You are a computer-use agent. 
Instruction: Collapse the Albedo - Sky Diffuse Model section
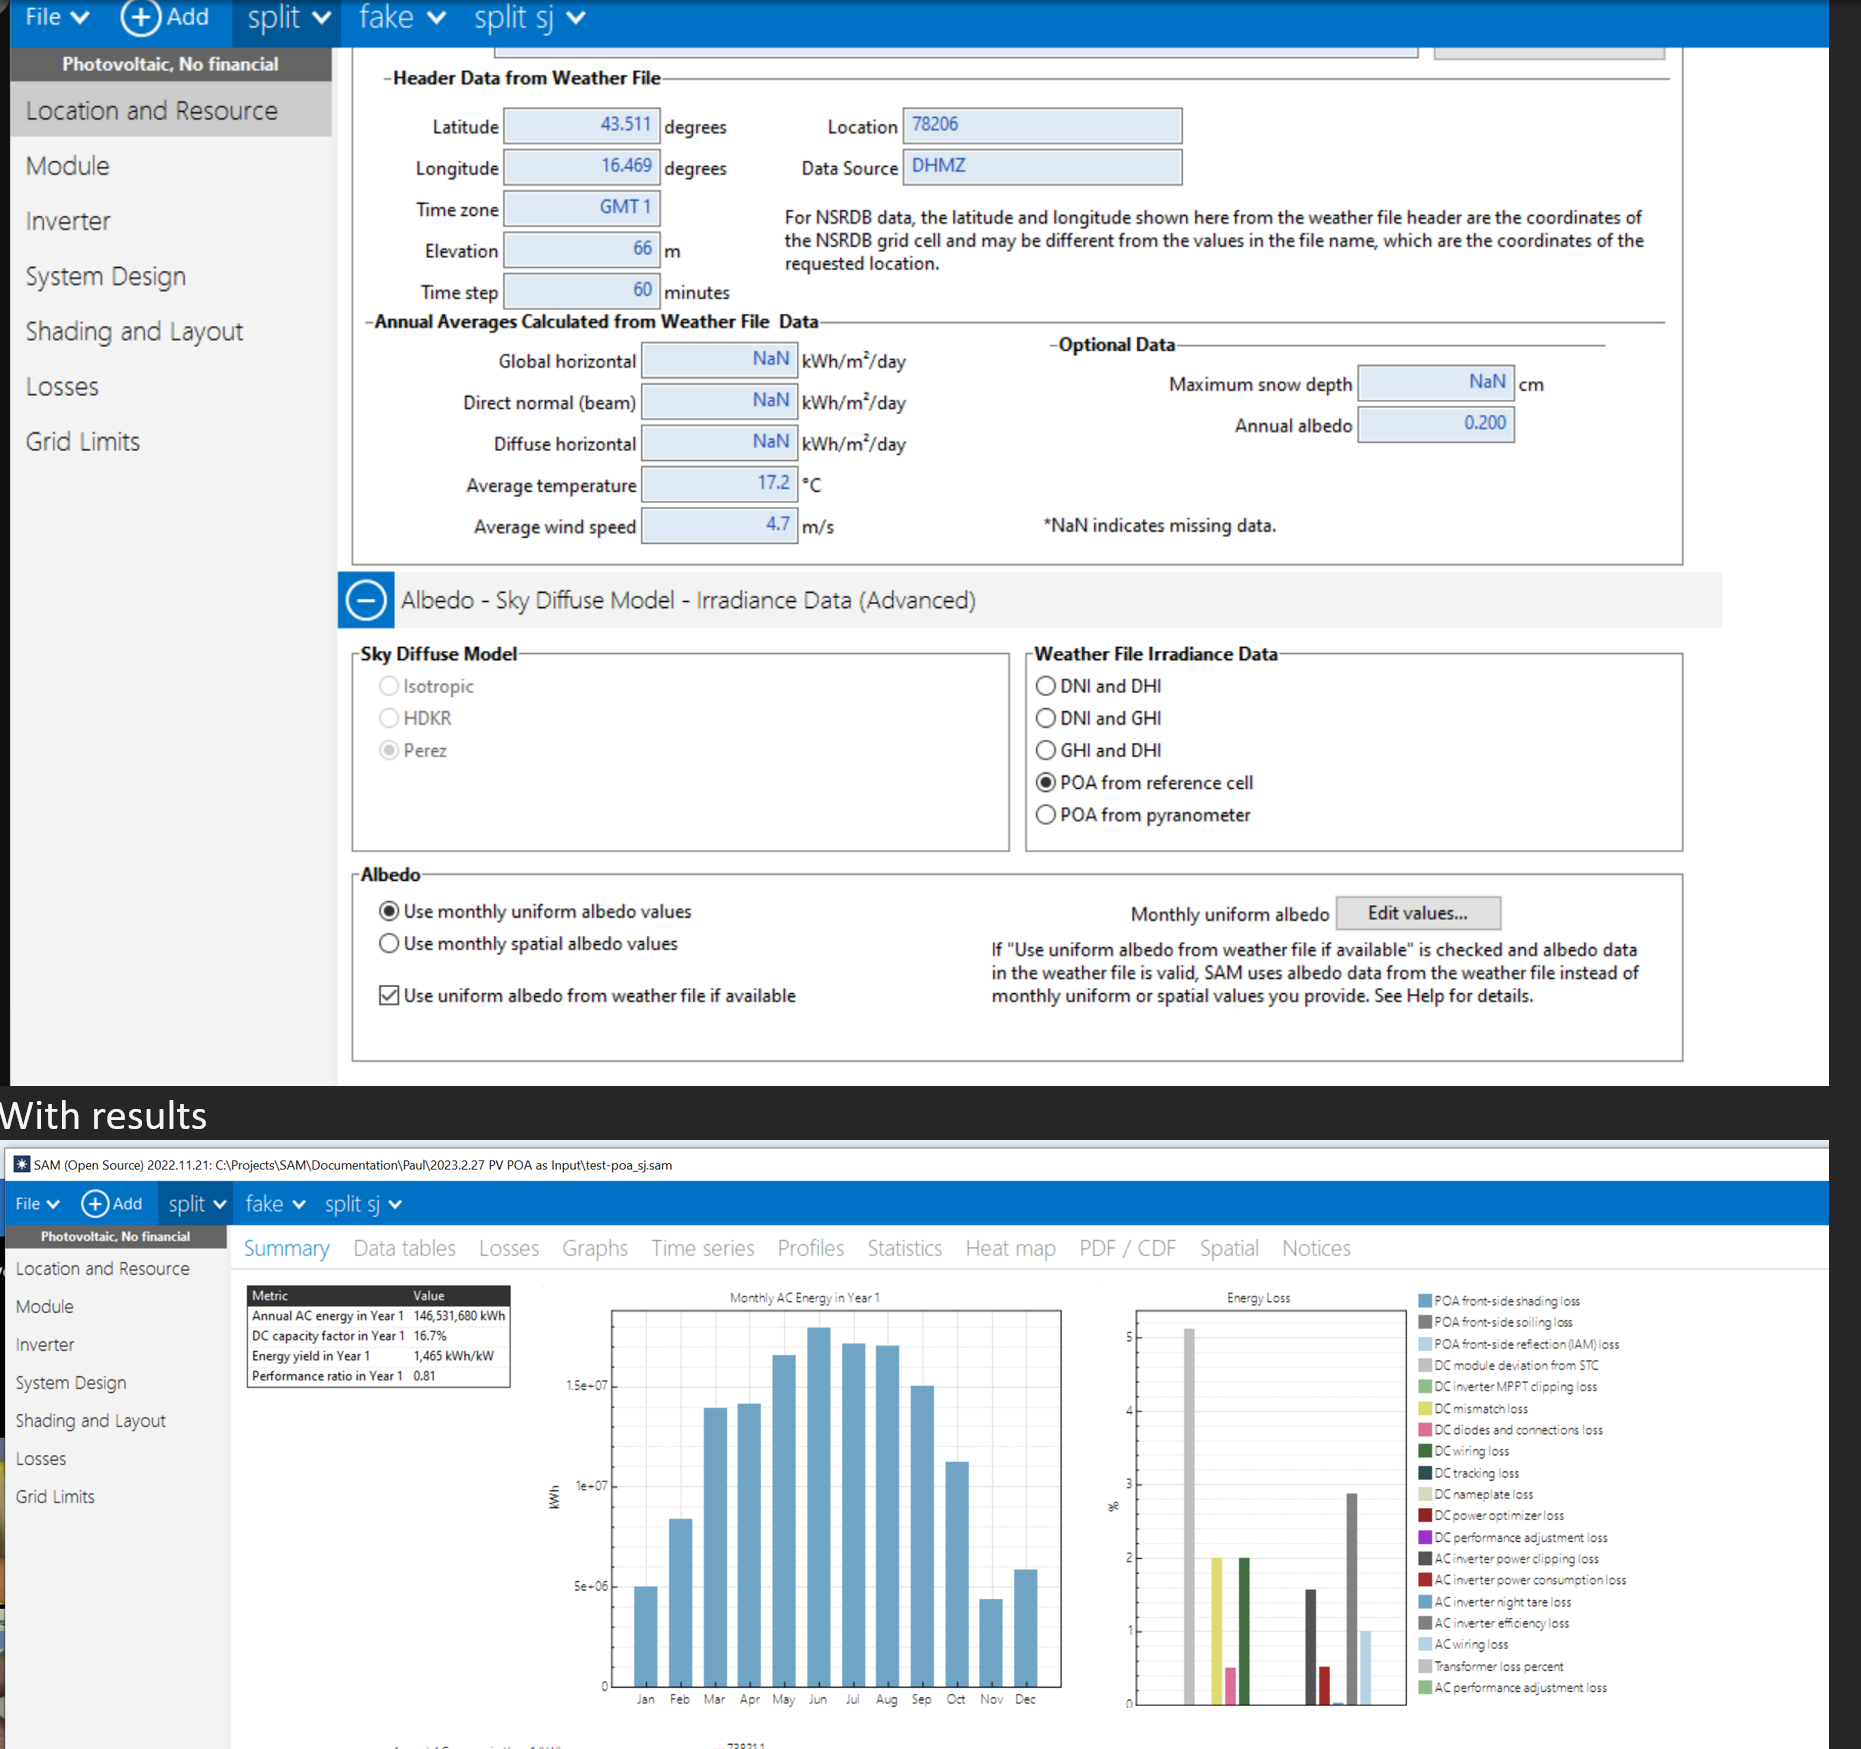(x=366, y=600)
